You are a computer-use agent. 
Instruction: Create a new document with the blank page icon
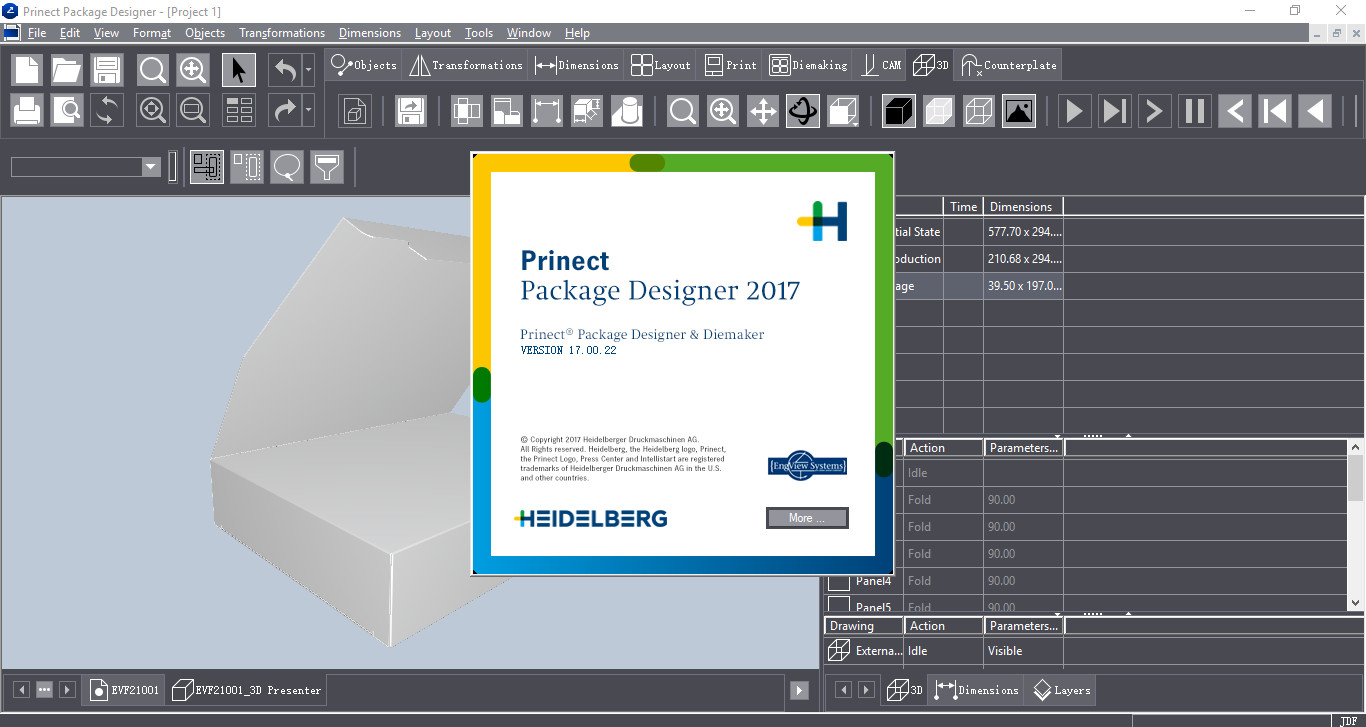click(x=27, y=70)
